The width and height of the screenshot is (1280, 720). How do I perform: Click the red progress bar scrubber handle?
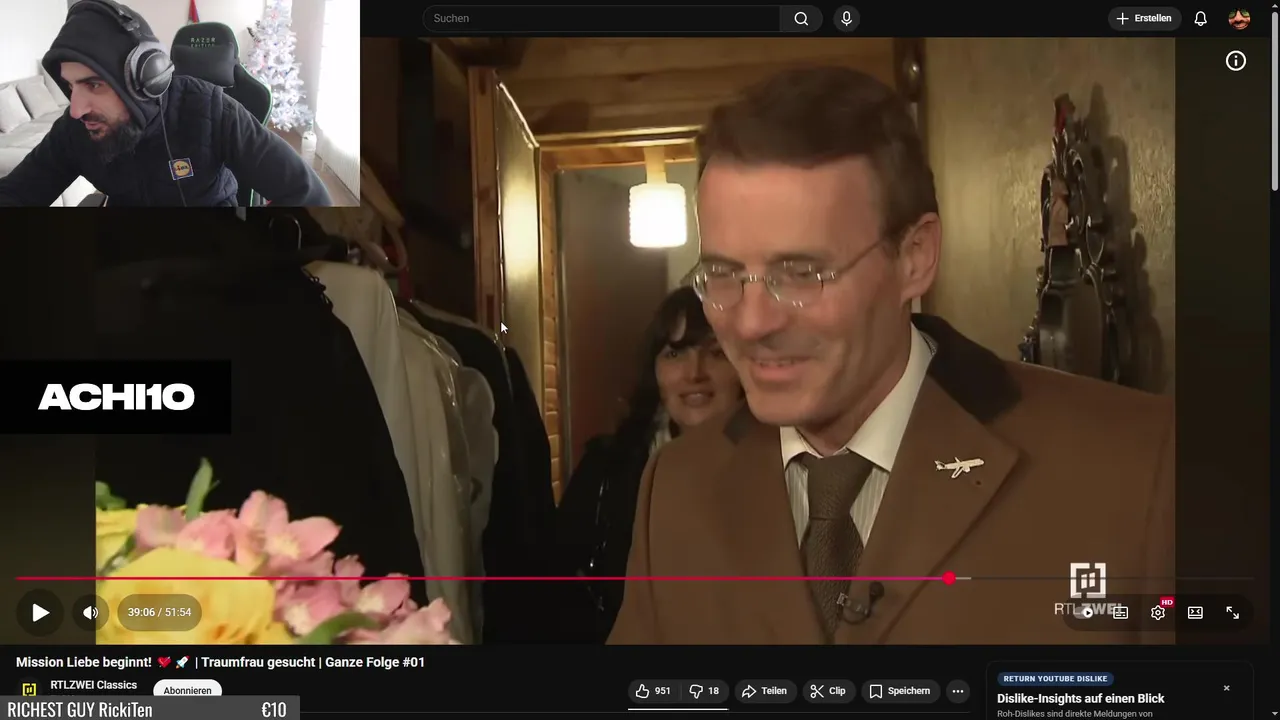pos(949,578)
